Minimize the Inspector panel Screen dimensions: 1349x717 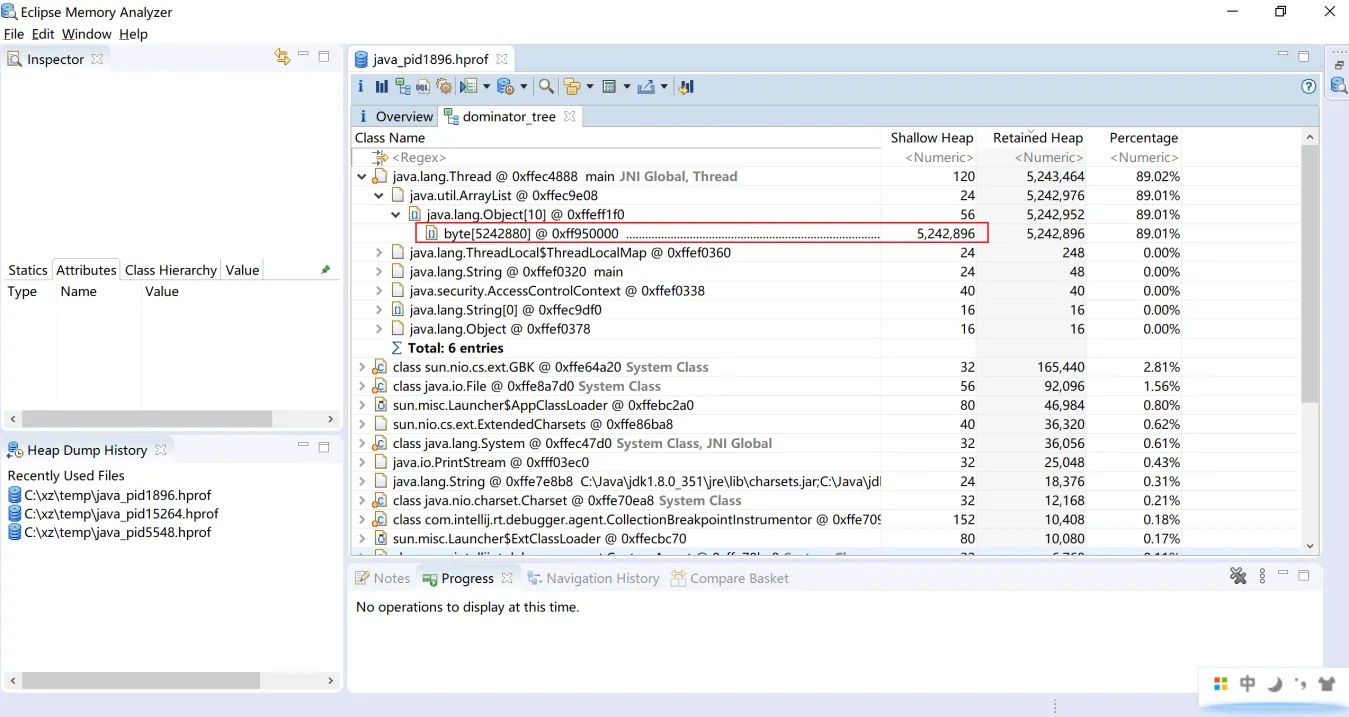(303, 56)
